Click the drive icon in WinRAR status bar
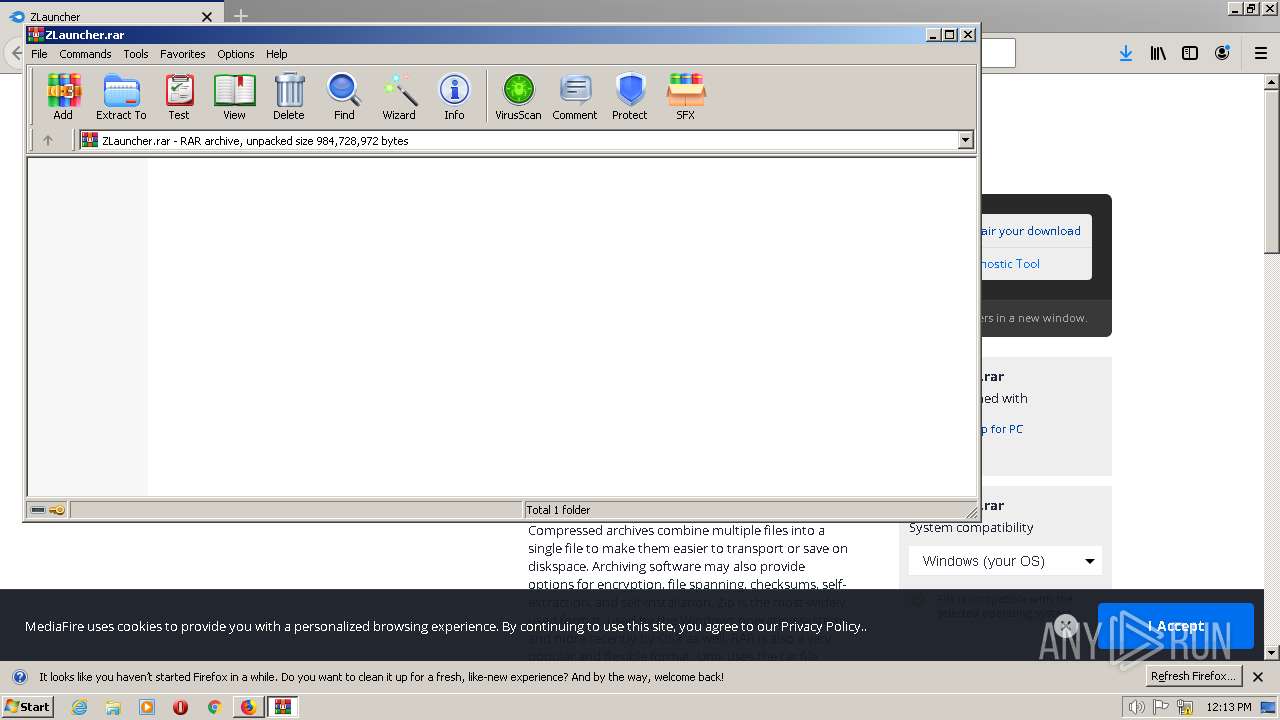Viewport: 1280px width, 720px height. pyautogui.click(x=38, y=510)
